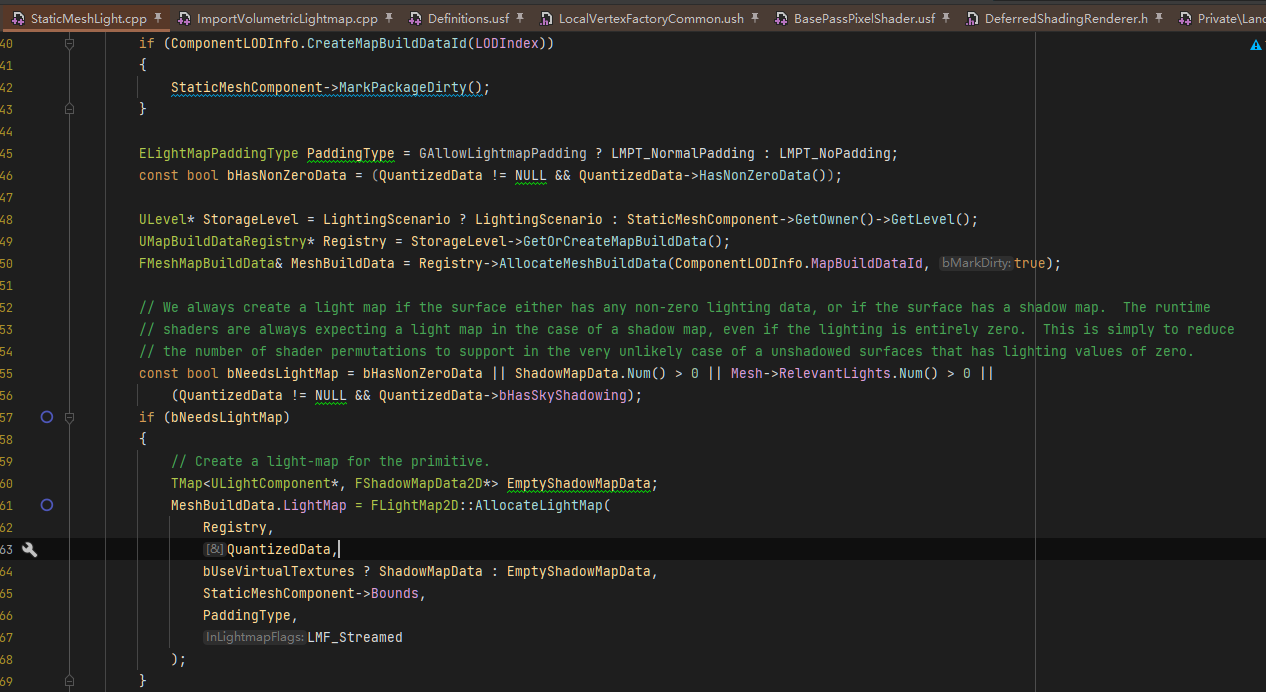Click line number 63 in the gutter
Viewport: 1266px width, 692px height.
point(6,549)
